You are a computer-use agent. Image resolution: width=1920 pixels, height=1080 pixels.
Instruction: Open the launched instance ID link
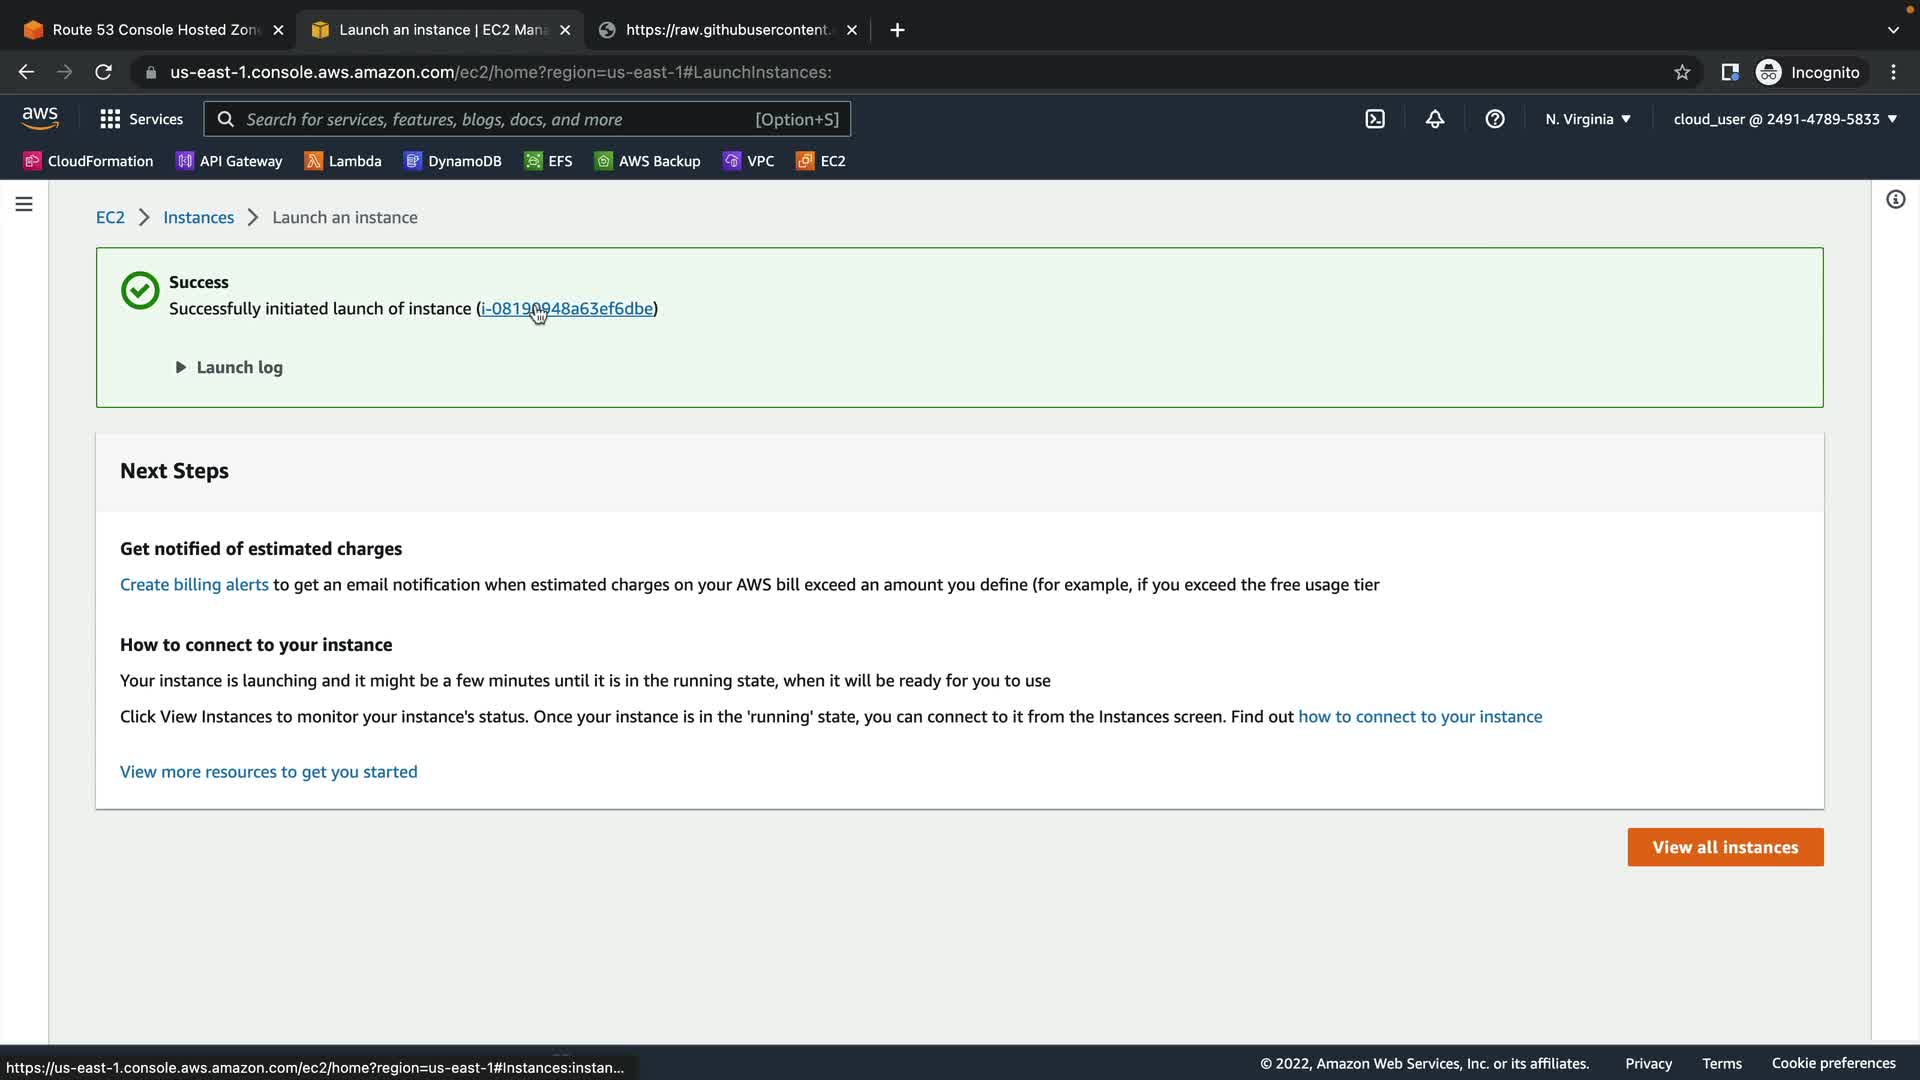(x=567, y=308)
